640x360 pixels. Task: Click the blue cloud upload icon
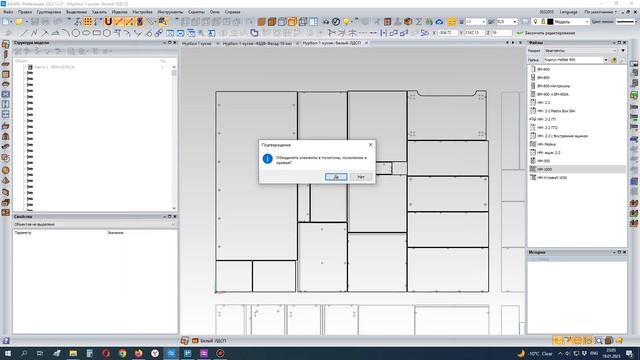coord(439,22)
